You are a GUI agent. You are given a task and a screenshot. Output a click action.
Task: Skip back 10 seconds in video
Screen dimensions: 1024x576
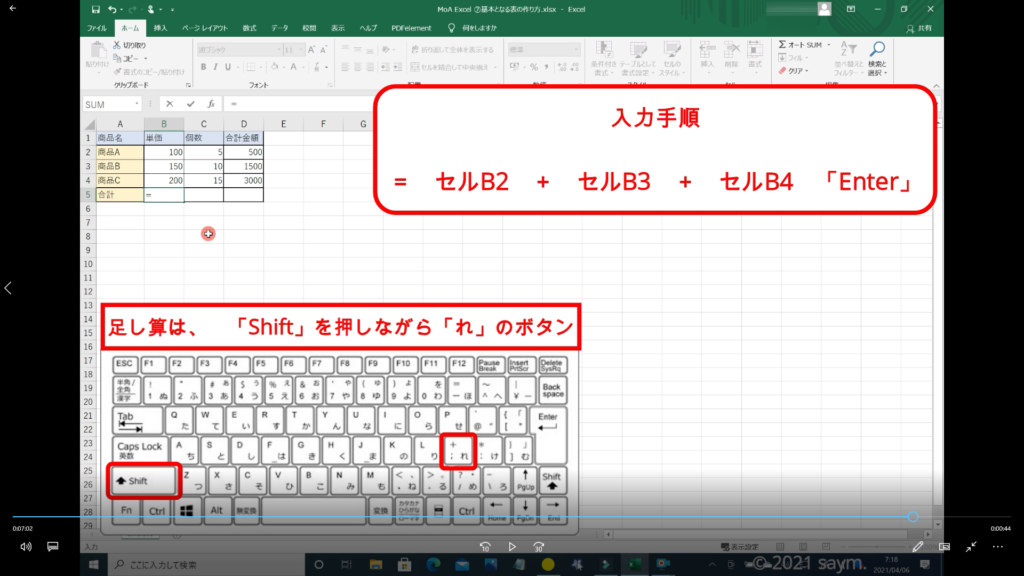coord(485,547)
